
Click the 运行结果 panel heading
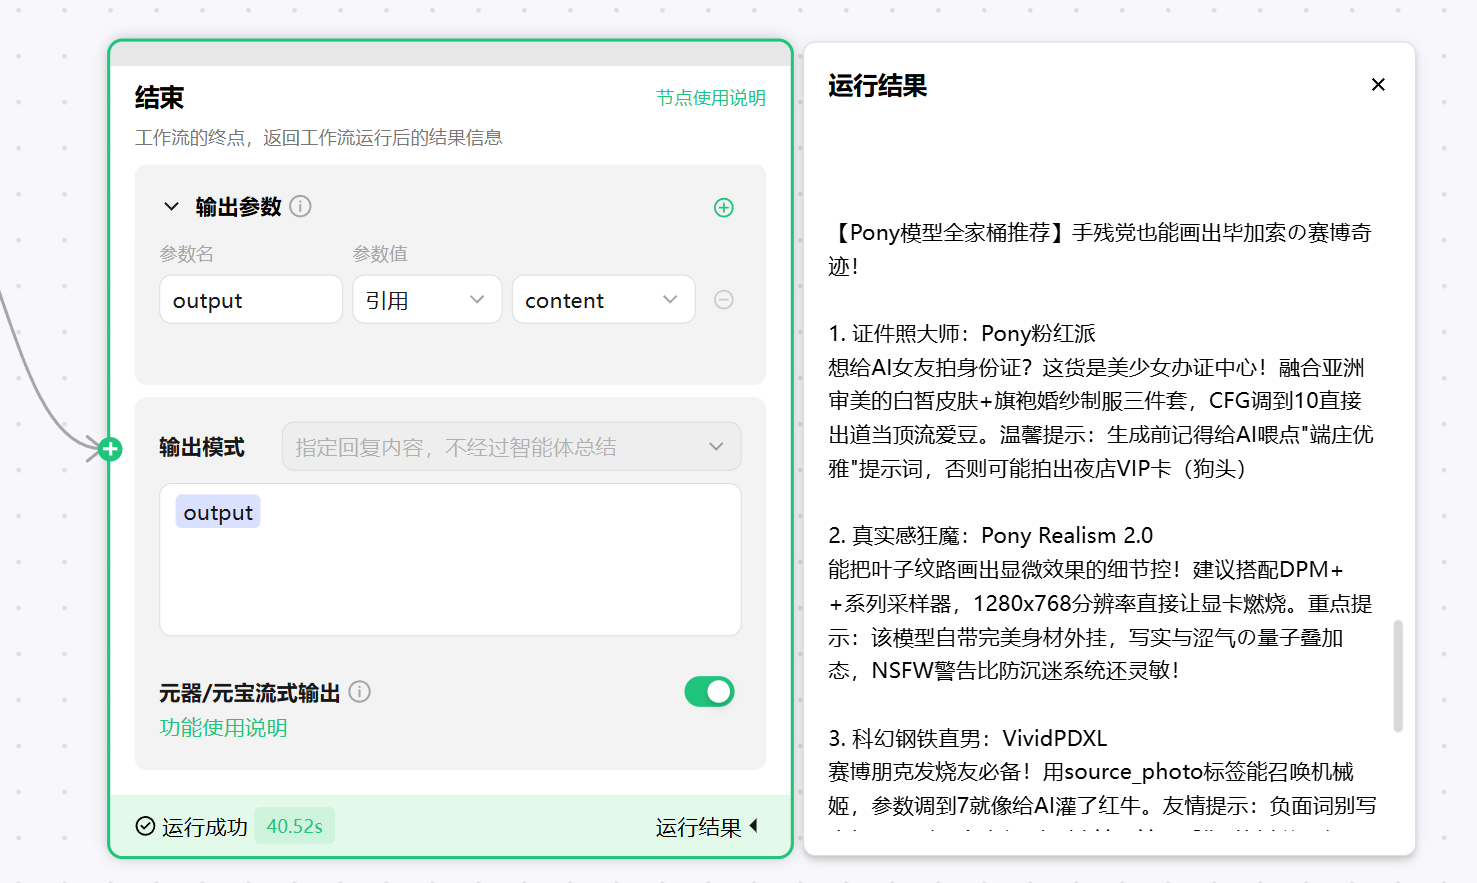[878, 86]
